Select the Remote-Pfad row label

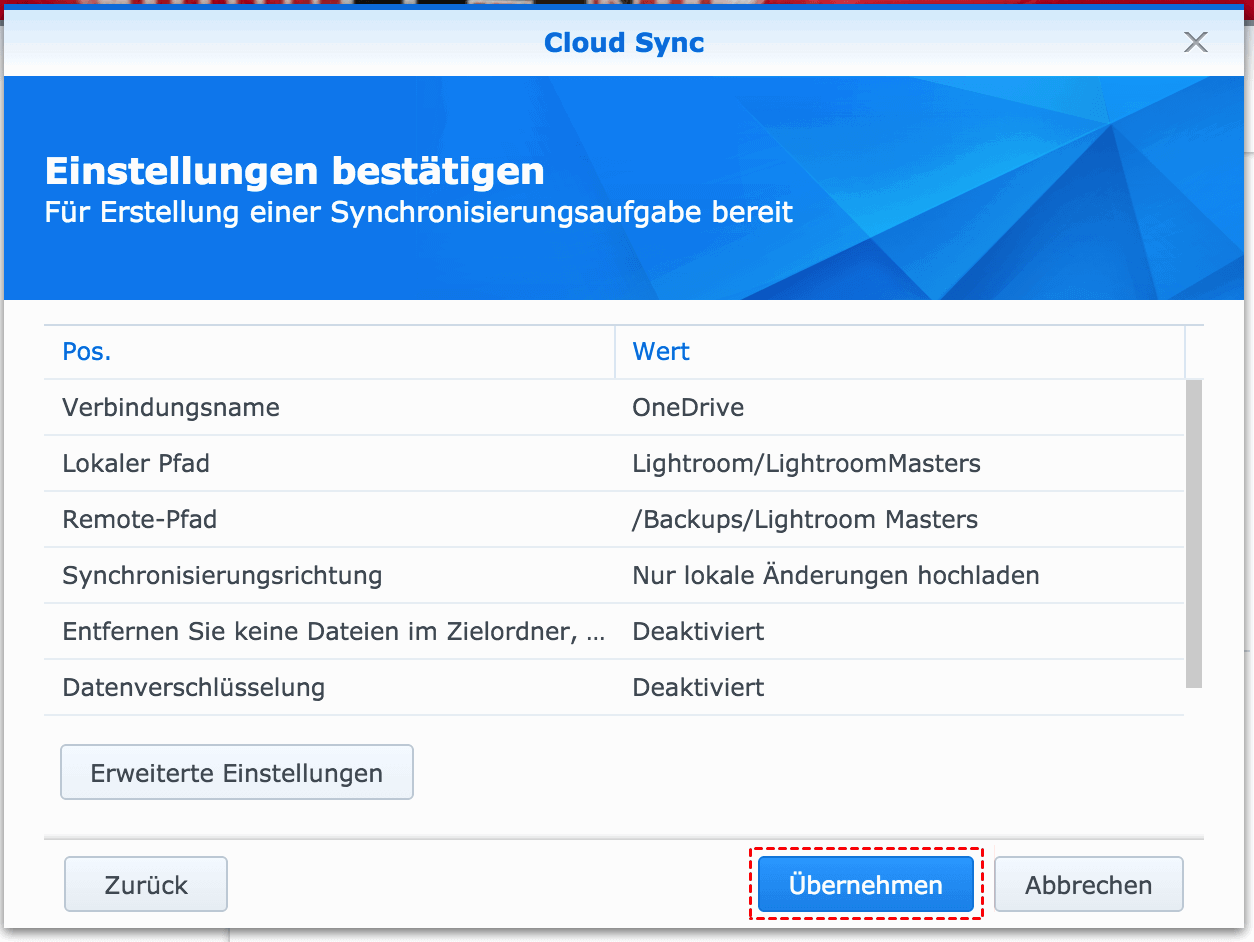tap(140, 520)
